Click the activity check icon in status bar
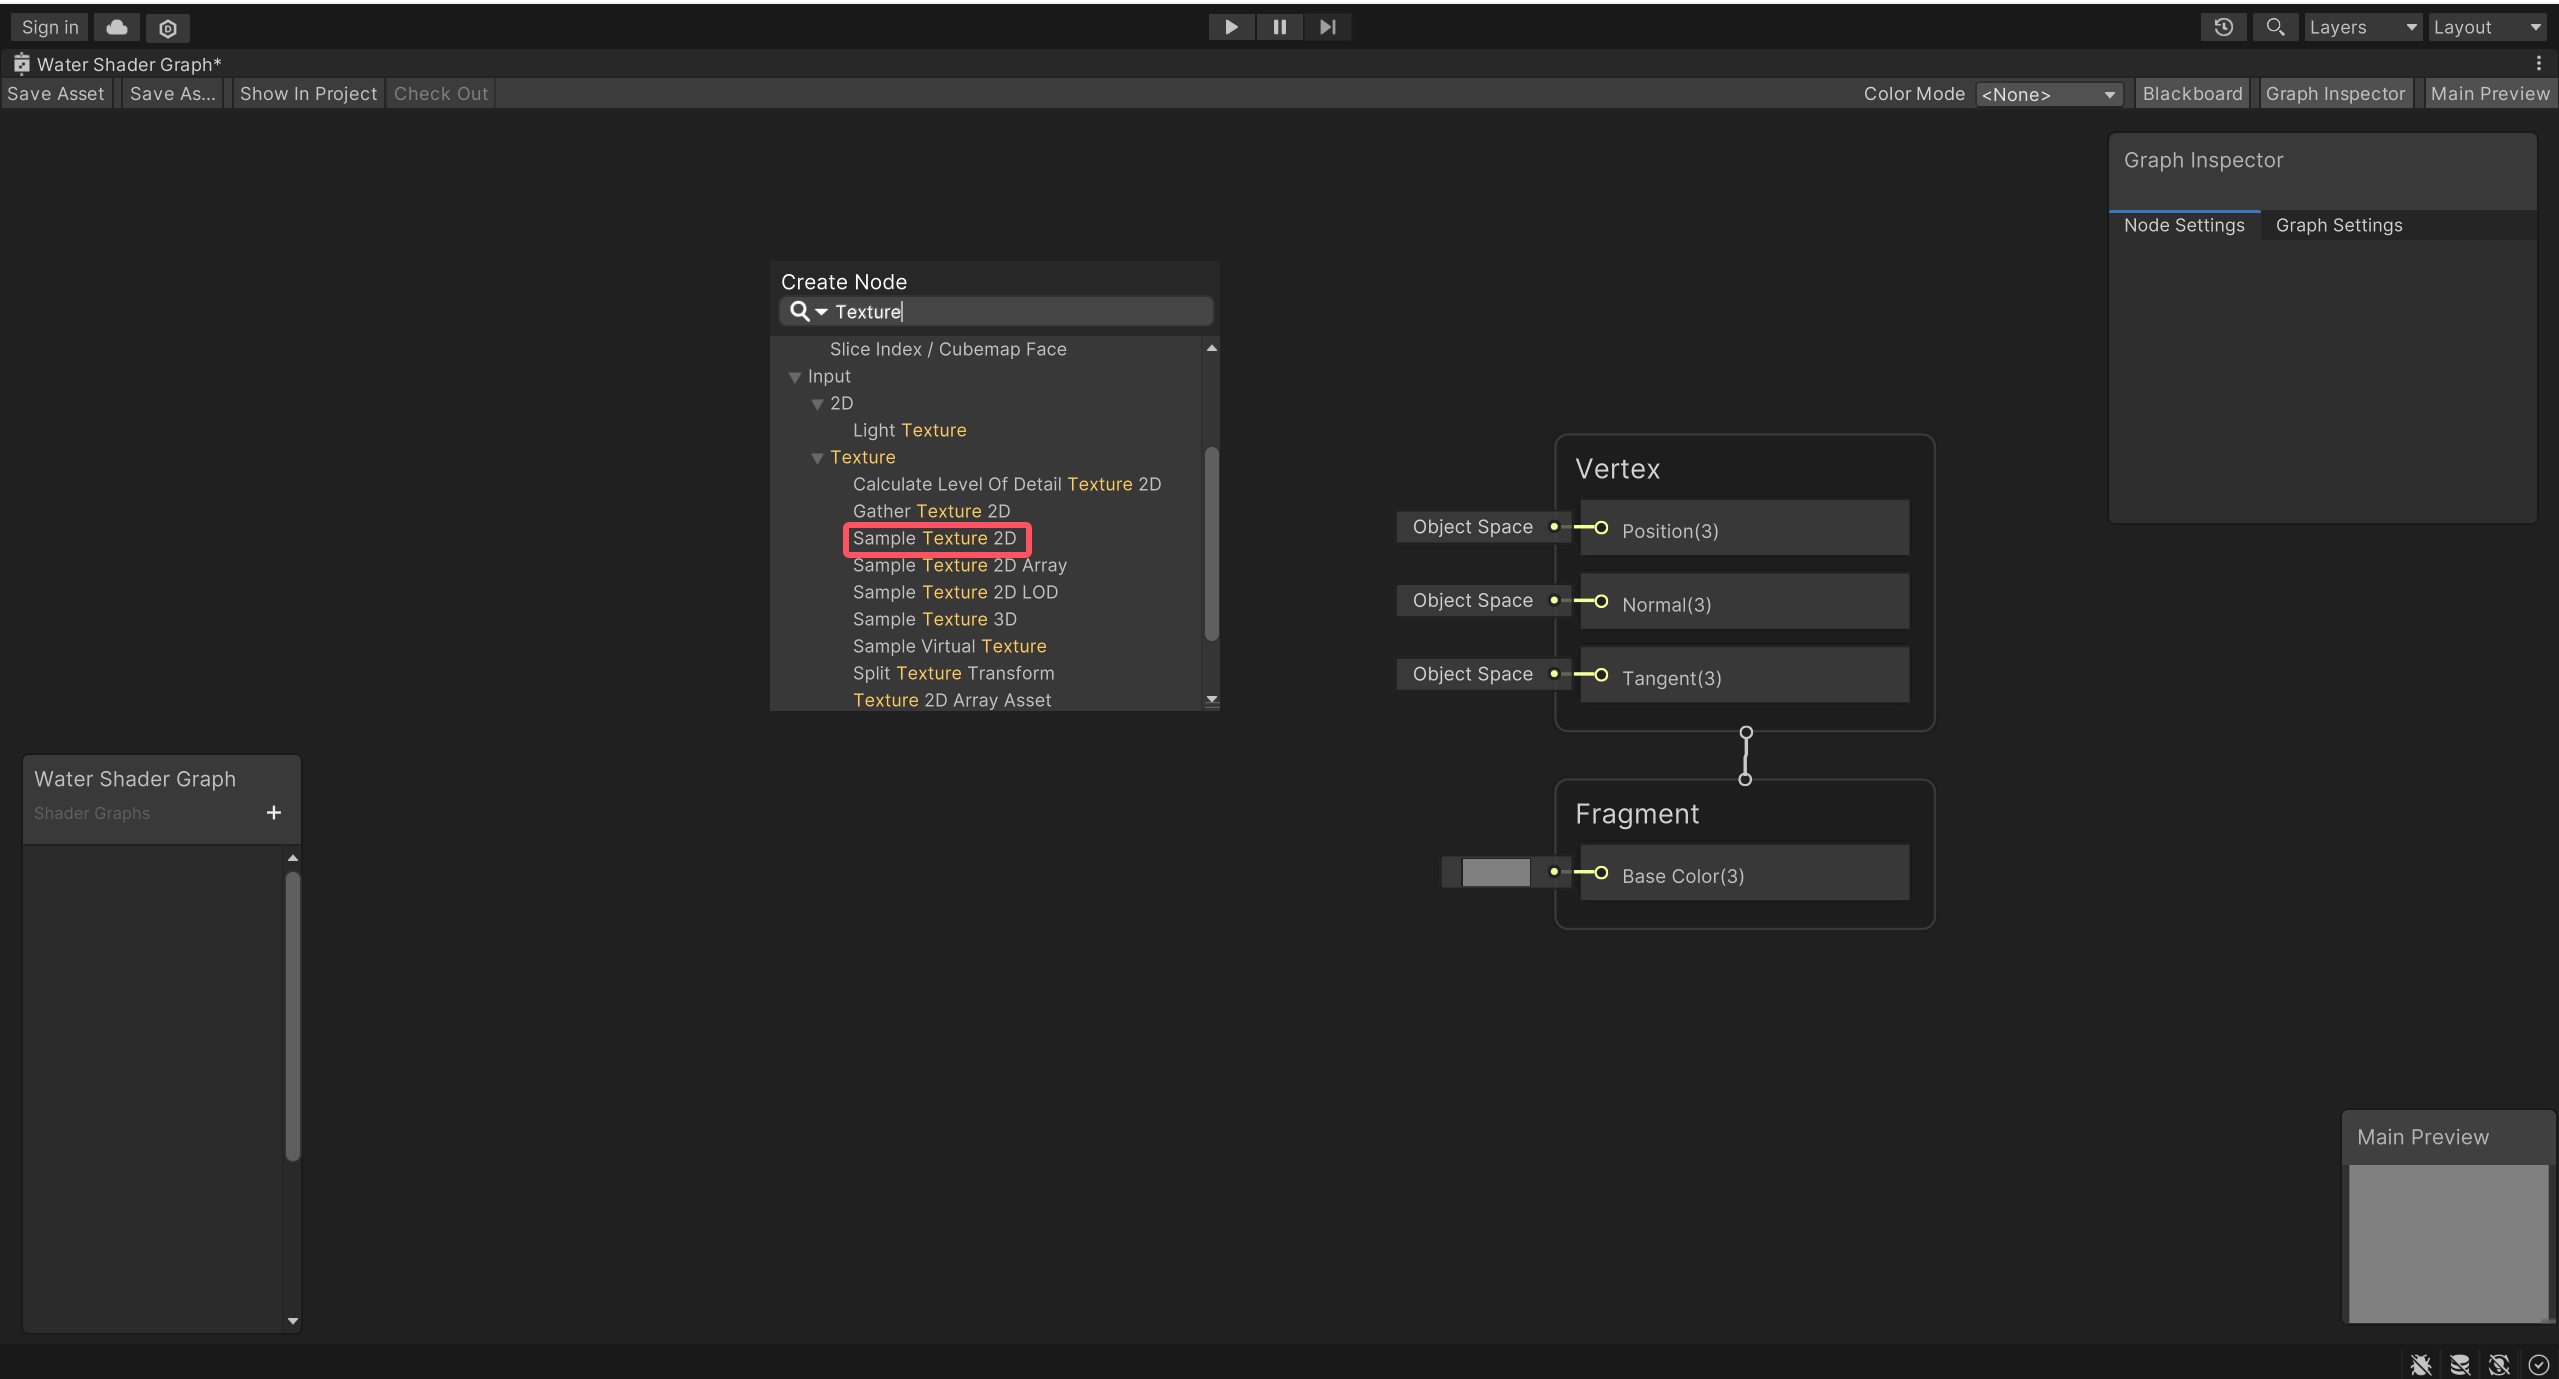The height and width of the screenshot is (1379, 2559). click(x=2538, y=1364)
